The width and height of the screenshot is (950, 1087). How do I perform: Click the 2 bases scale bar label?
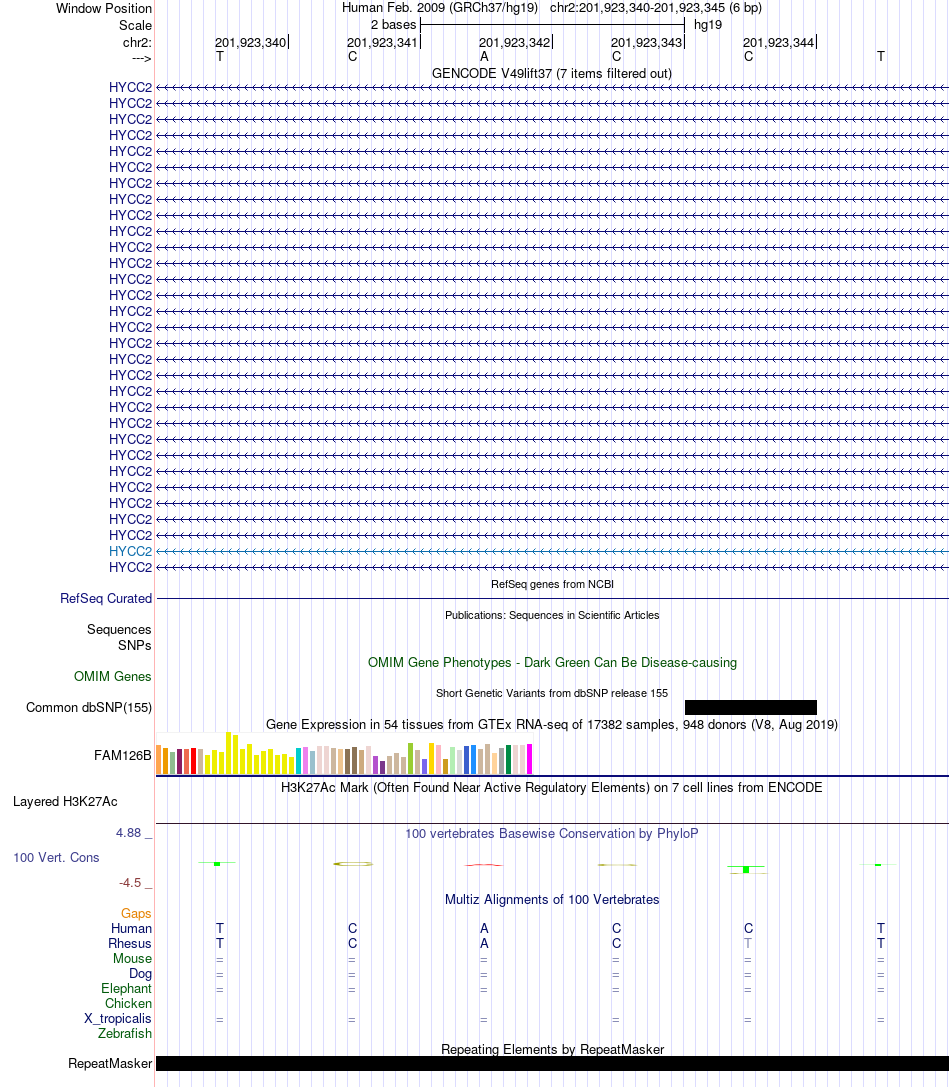click(393, 25)
